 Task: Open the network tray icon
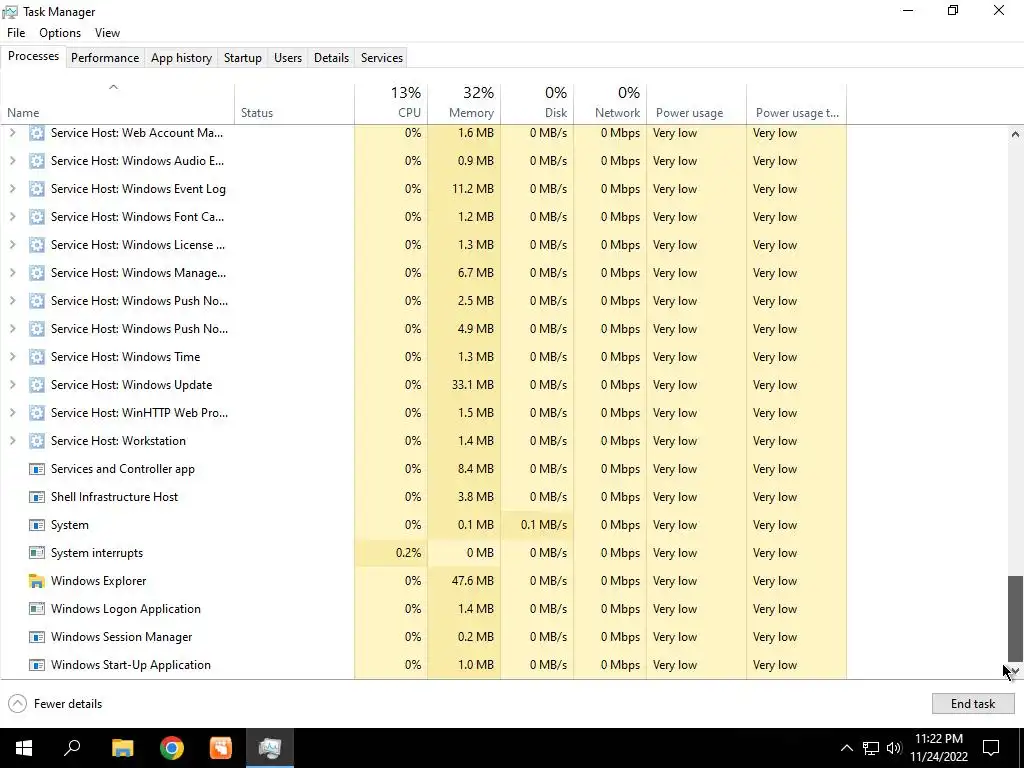(871, 748)
